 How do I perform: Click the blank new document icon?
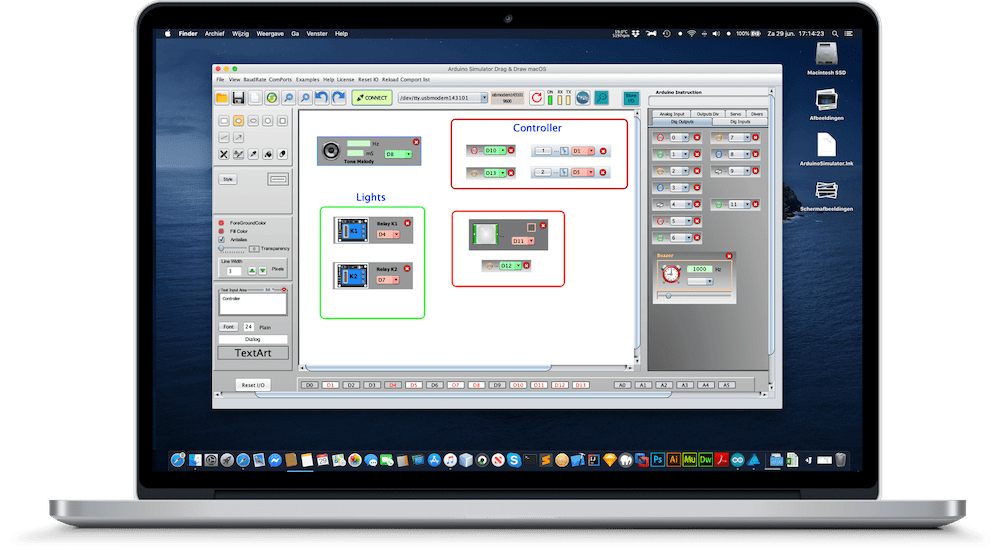pos(255,98)
